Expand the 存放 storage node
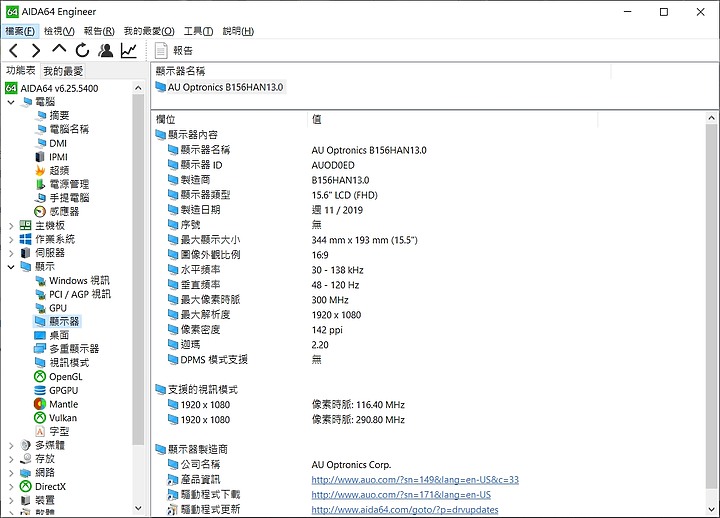Image resolution: width=720 pixels, height=518 pixels. pos(11,459)
